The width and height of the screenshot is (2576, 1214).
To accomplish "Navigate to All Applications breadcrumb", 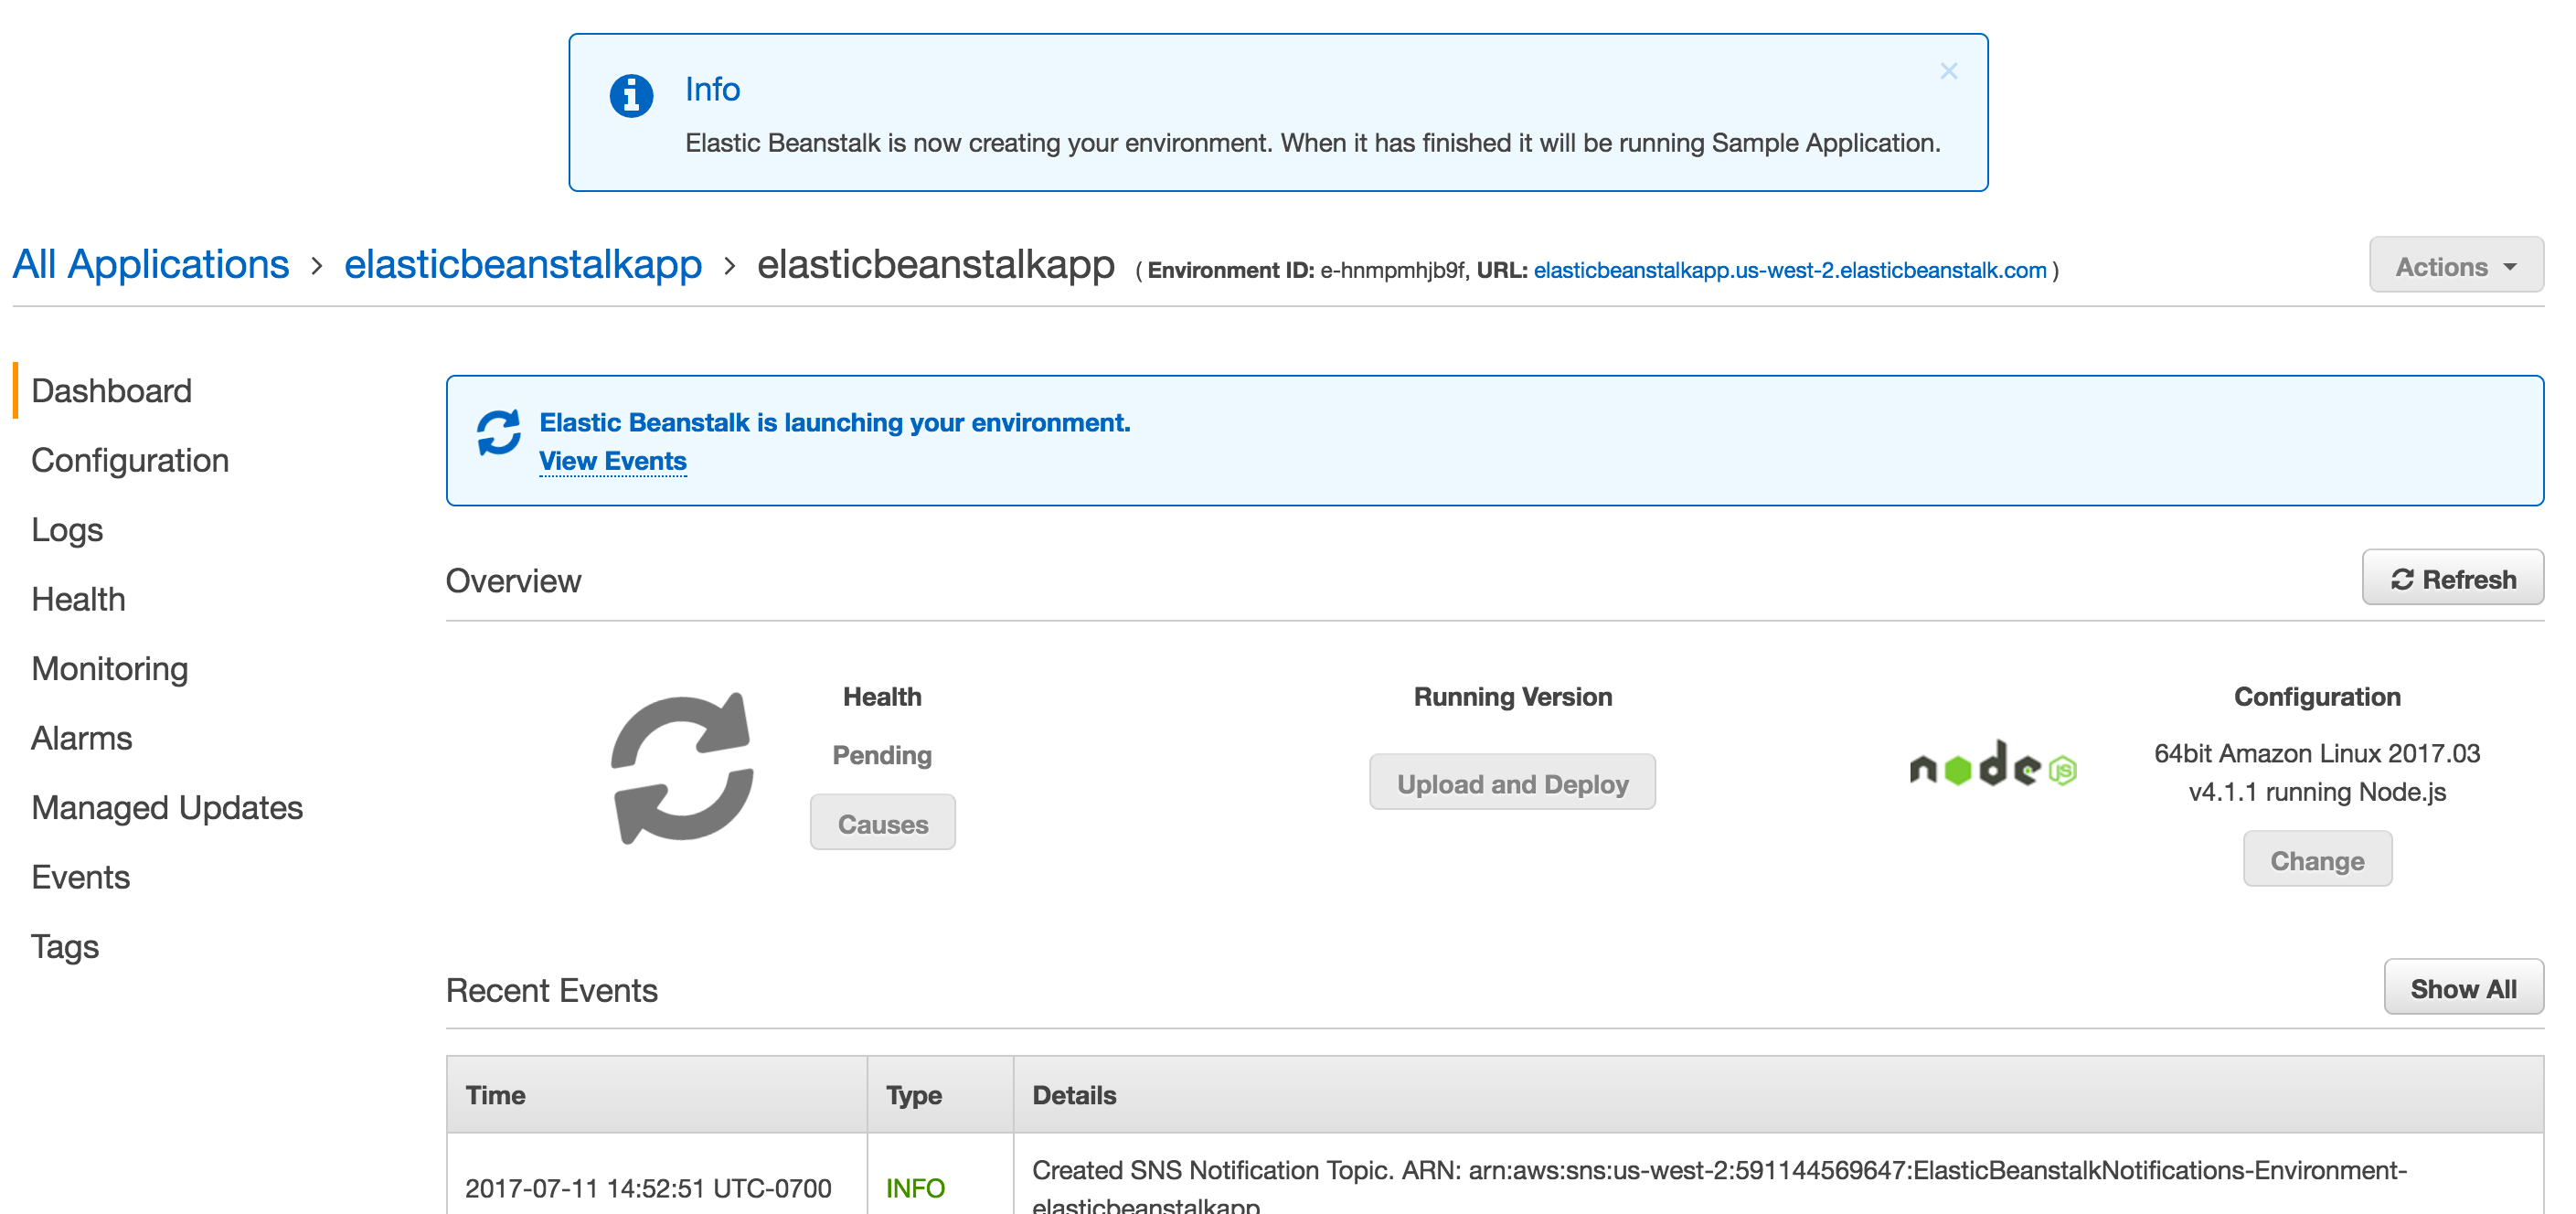I will [x=151, y=264].
